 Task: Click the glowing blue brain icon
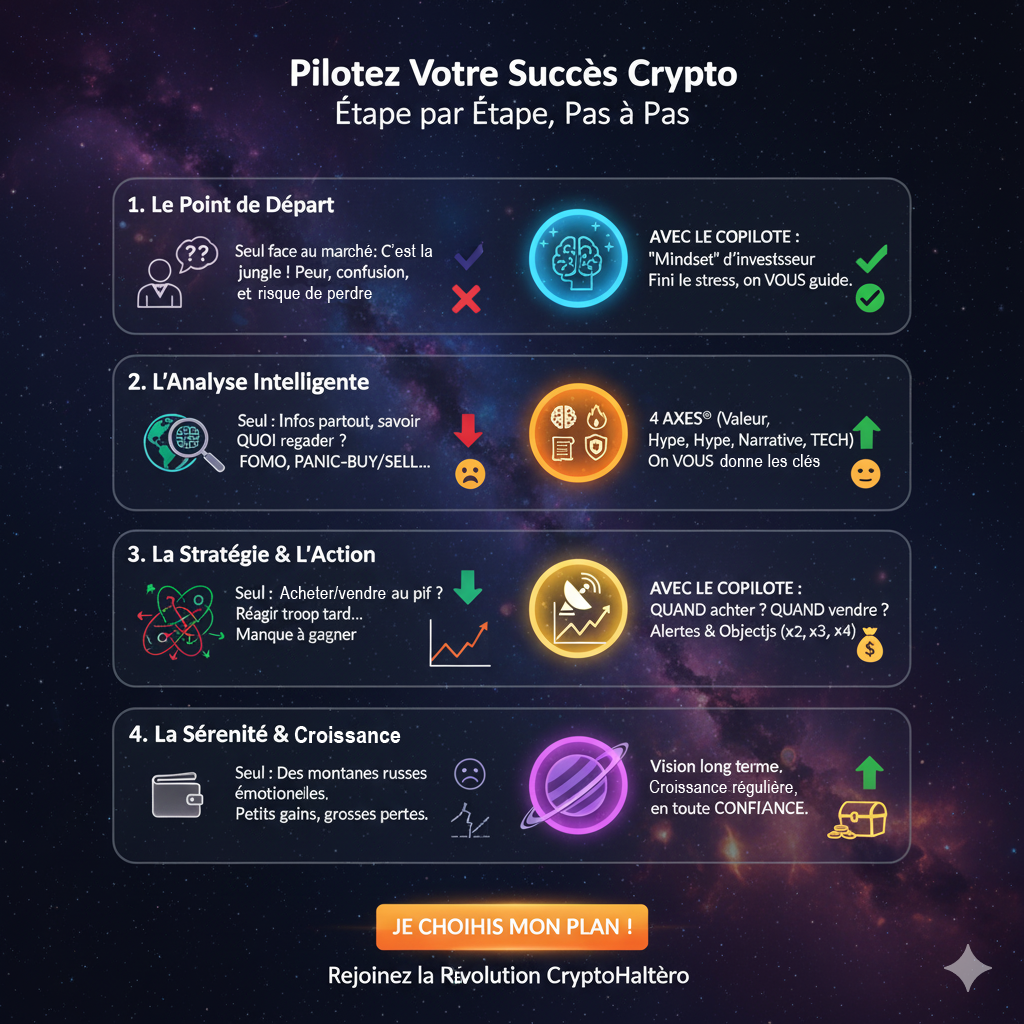click(576, 257)
